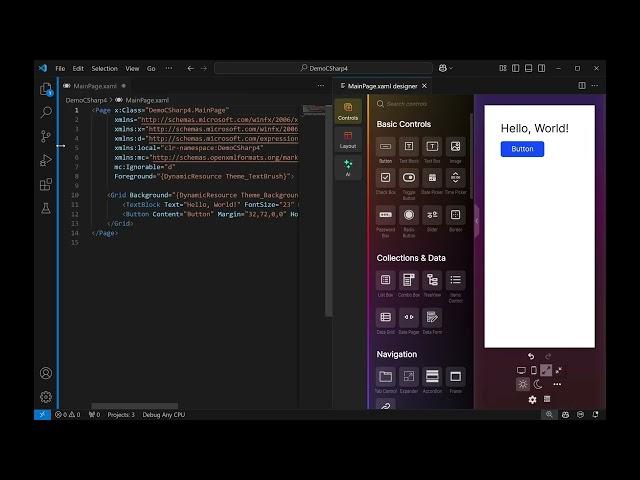The height and width of the screenshot is (480, 640).
Task: Select the Check Box control icon
Action: click(385, 178)
